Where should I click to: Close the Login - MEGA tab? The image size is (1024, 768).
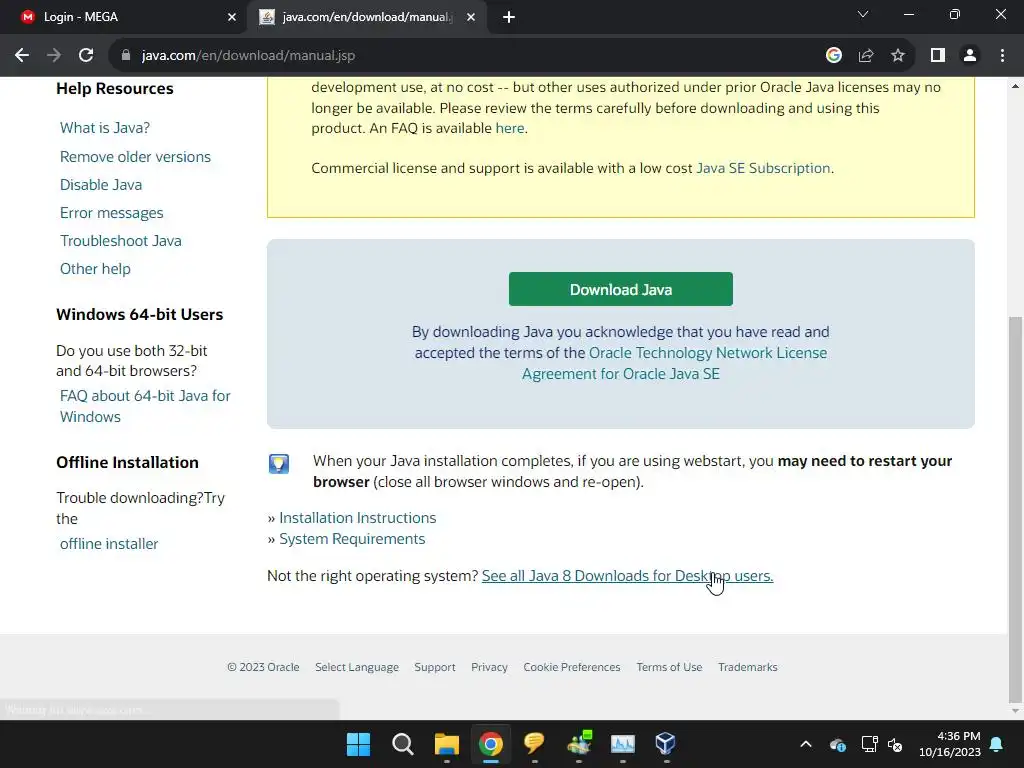[x=232, y=17]
